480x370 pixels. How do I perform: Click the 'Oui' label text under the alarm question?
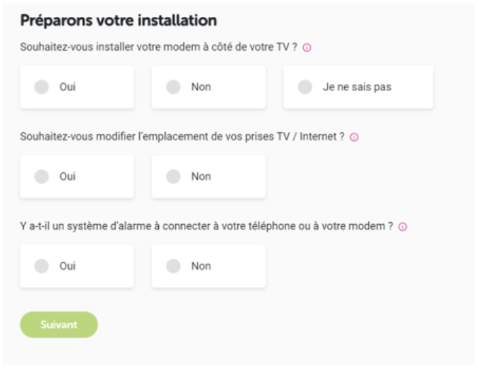68,266
